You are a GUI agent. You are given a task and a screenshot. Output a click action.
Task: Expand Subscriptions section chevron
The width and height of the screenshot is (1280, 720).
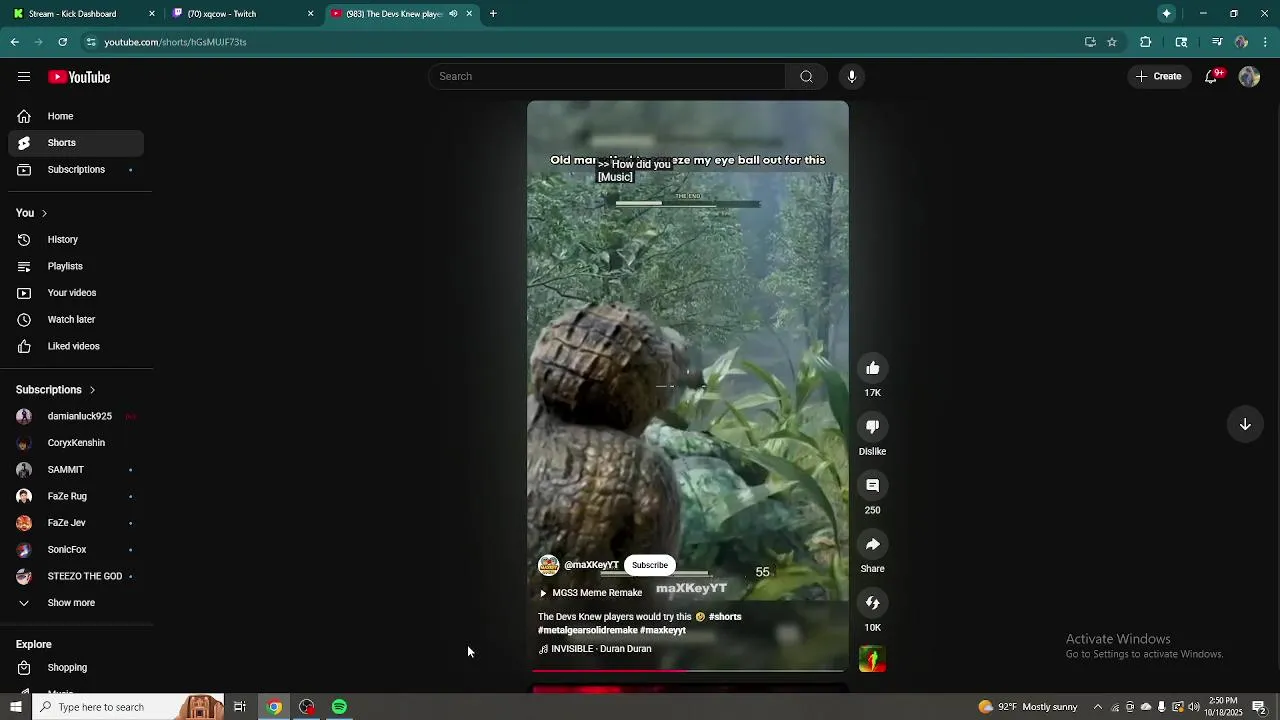[92, 390]
